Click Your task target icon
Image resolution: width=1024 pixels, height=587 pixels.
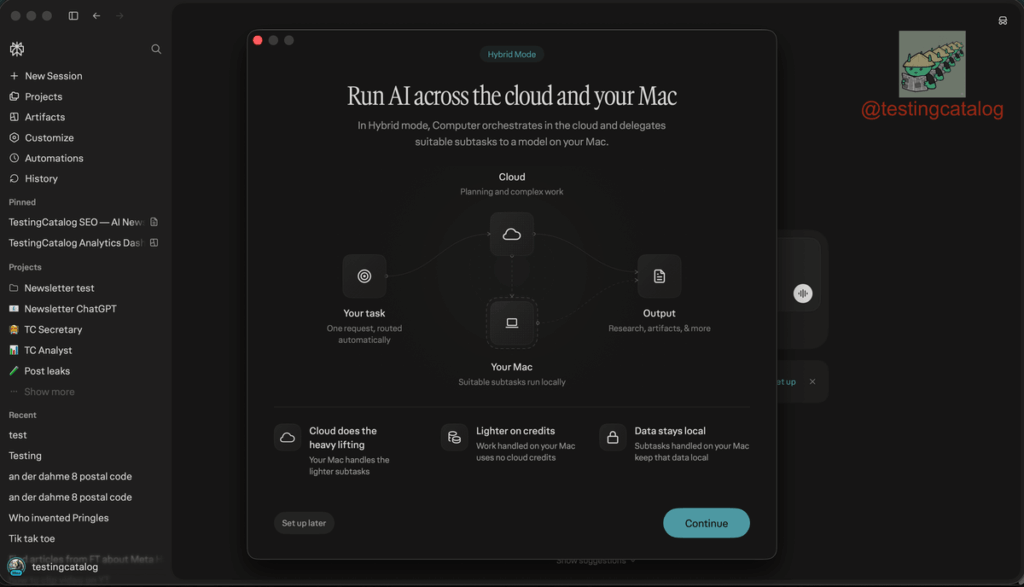click(x=364, y=276)
